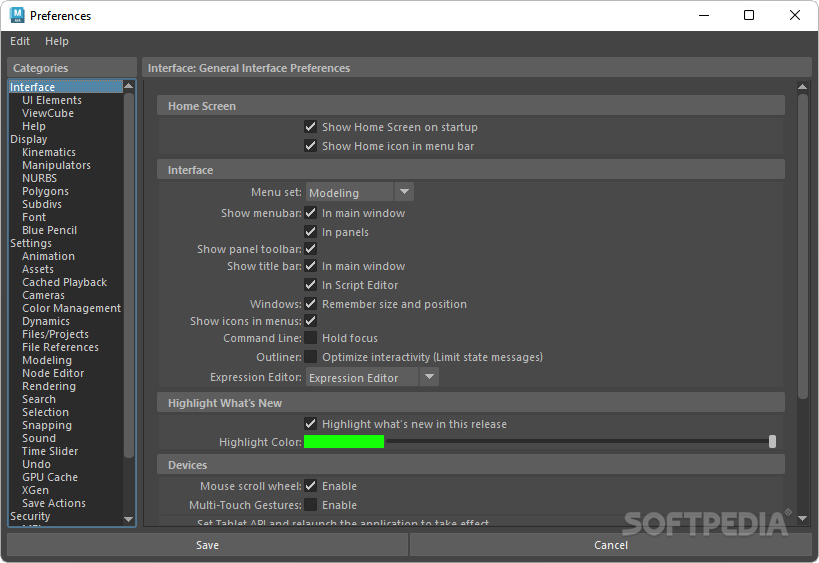Select XGen settings
819x563 pixels.
coord(35,490)
